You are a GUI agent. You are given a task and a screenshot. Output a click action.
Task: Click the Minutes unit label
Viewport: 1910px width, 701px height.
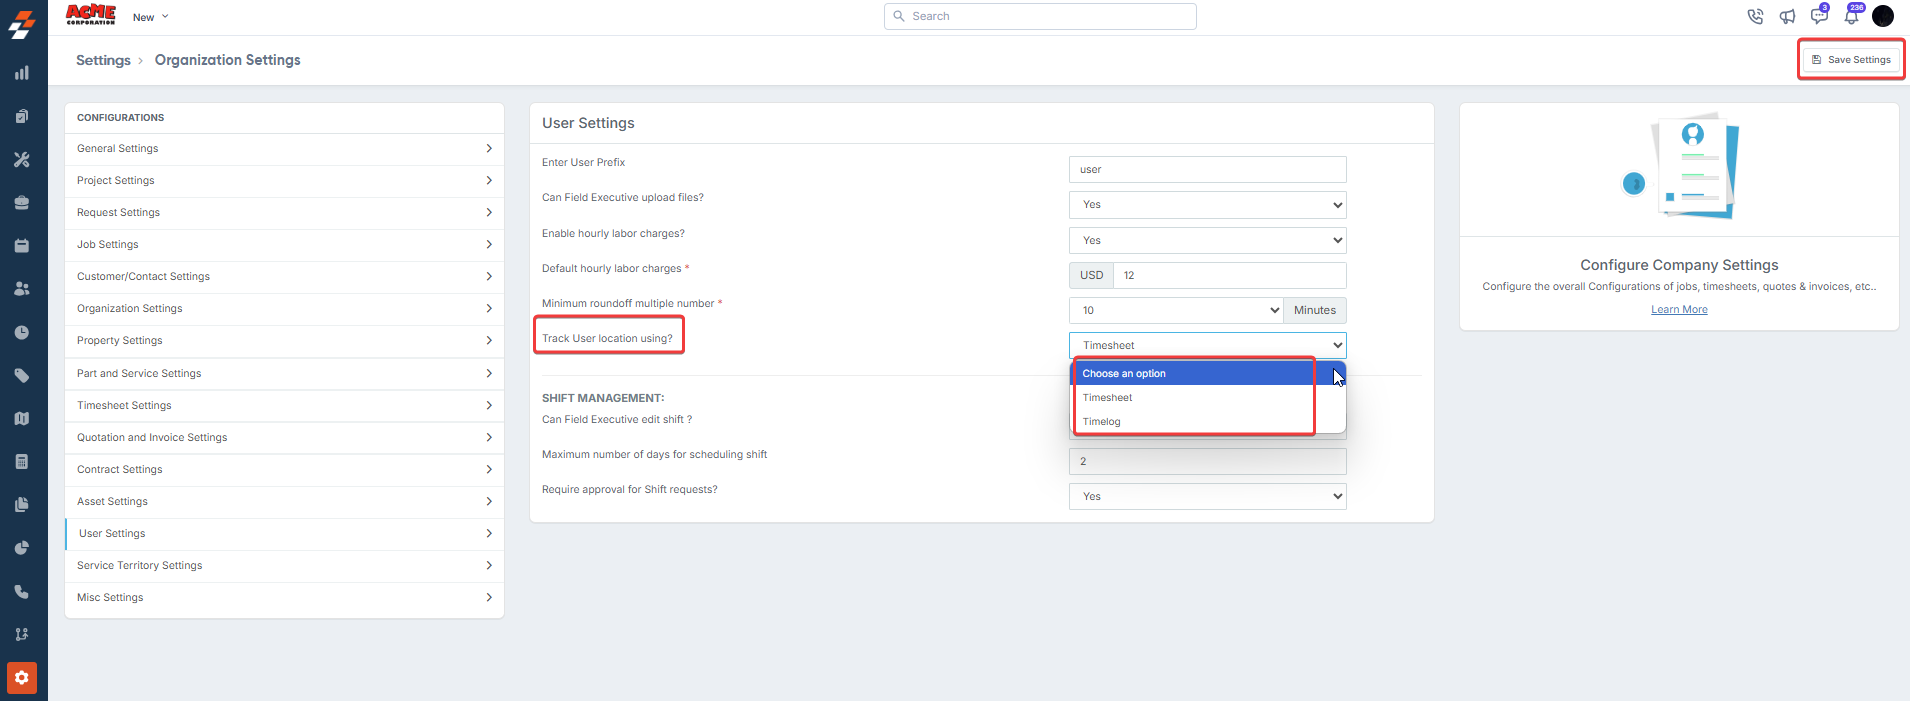click(1315, 310)
